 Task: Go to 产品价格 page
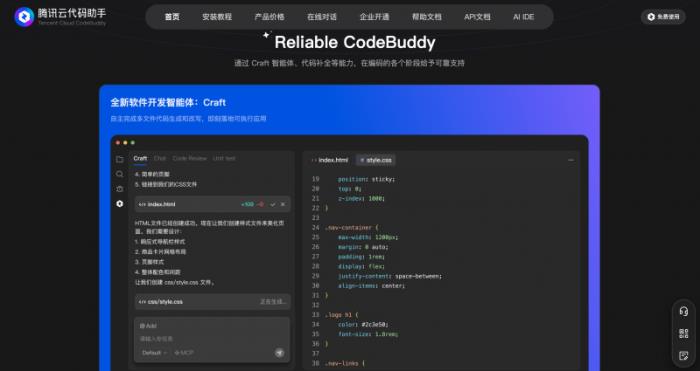point(269,17)
